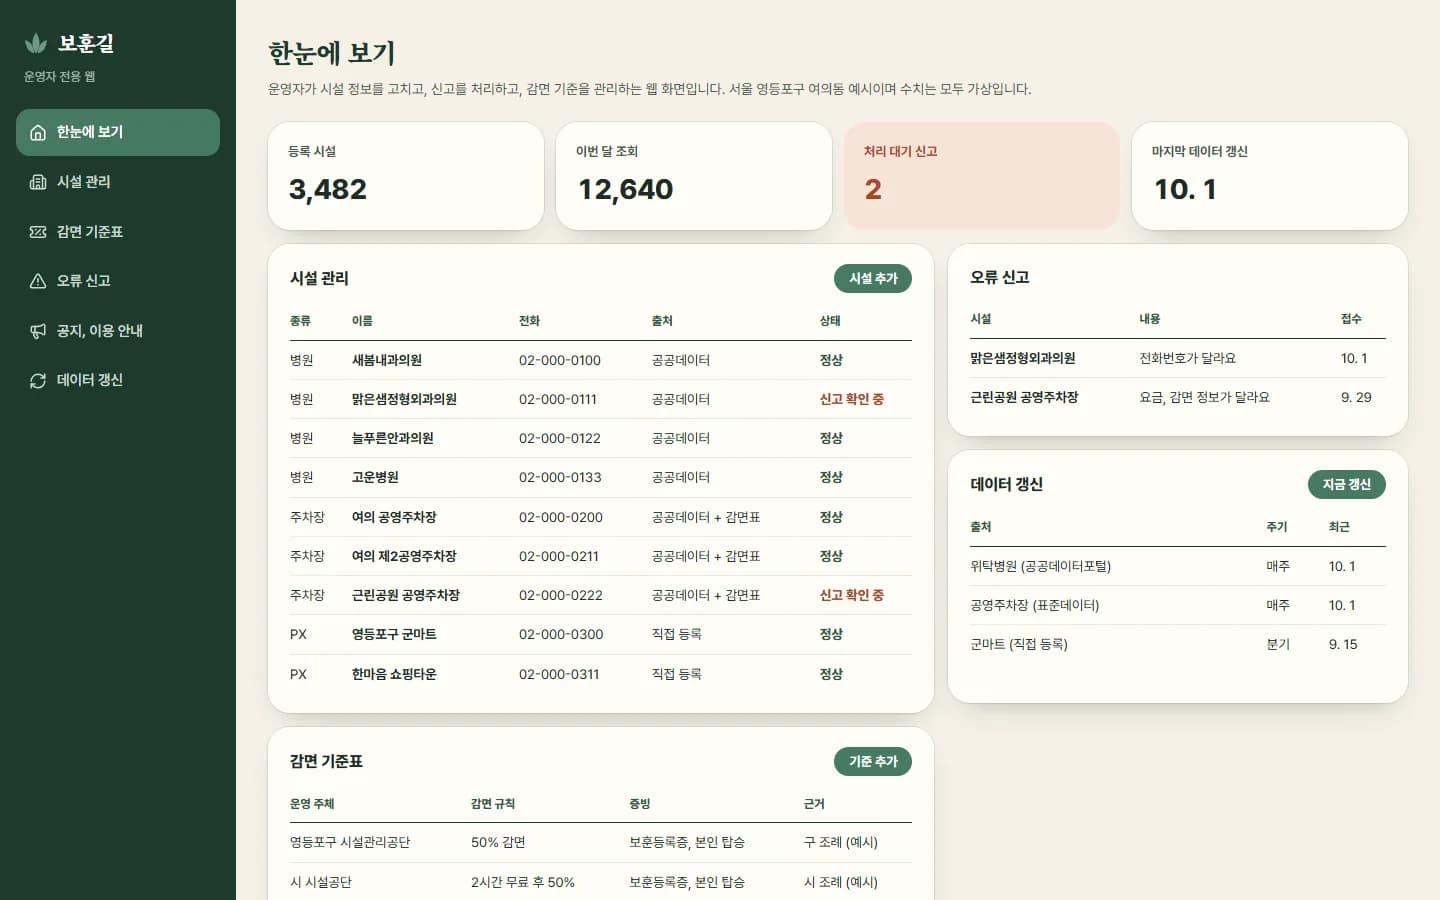Click the 보훈길 leaf logo icon
This screenshot has height=900, width=1440.
36,43
